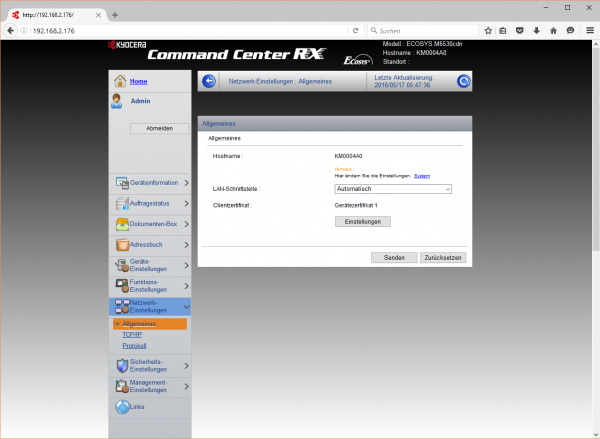
Task: Click the blue back arrow icon
Action: tap(209, 81)
